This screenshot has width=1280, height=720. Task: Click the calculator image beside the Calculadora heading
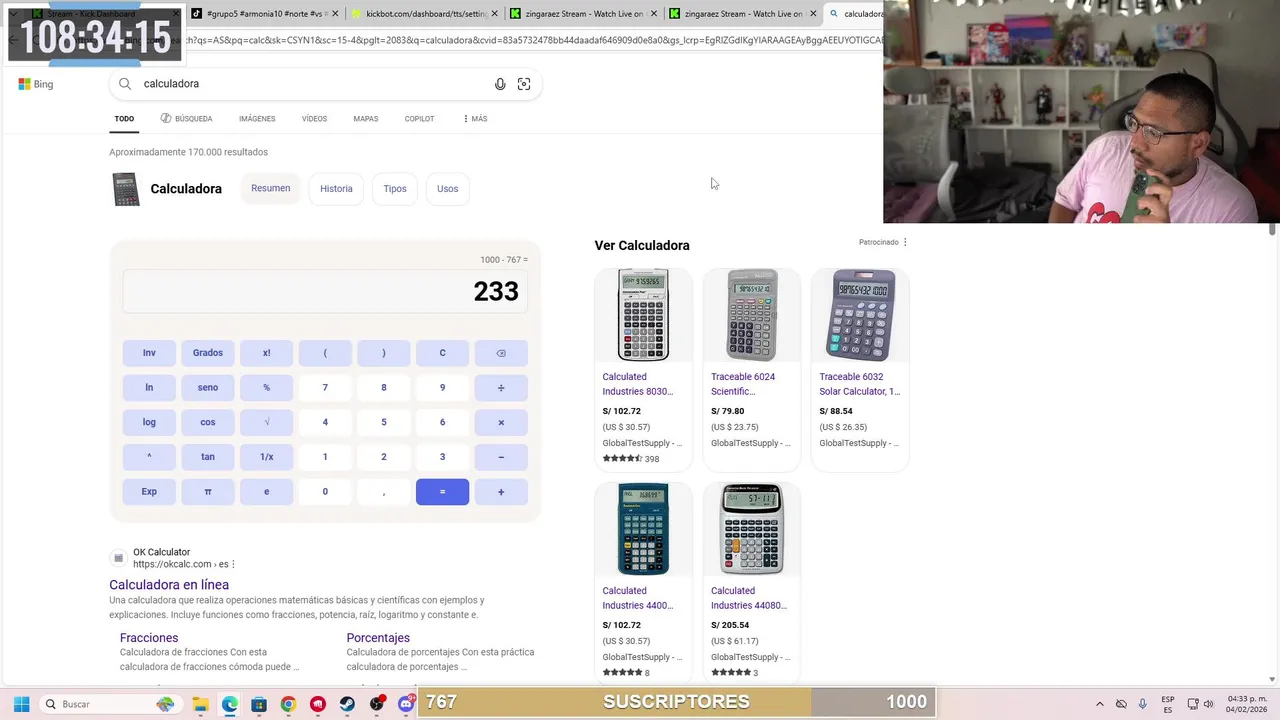(126, 189)
